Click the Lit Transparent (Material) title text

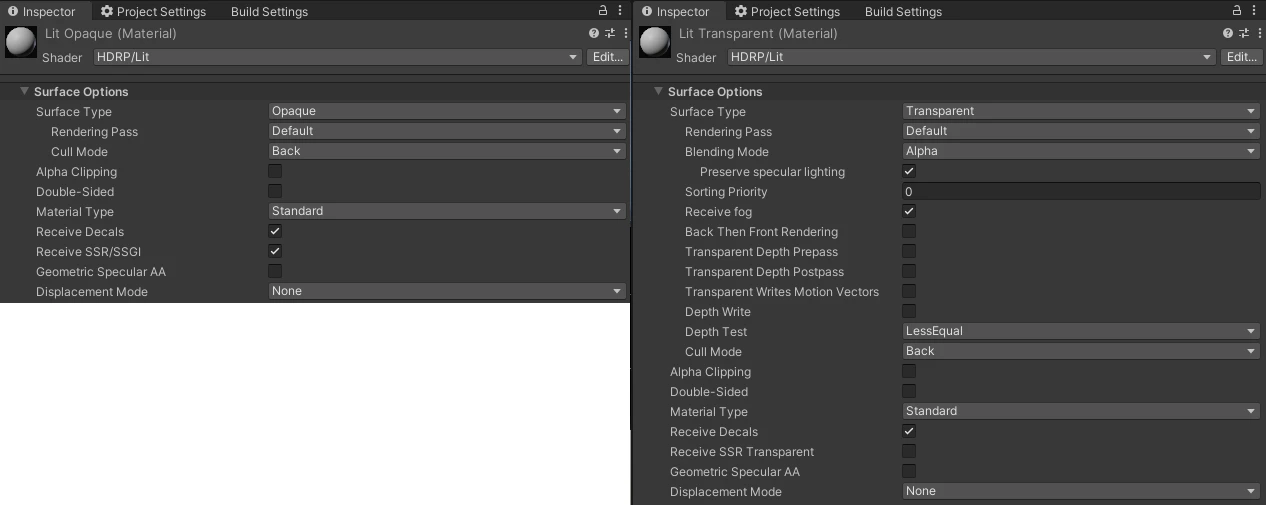(x=758, y=33)
